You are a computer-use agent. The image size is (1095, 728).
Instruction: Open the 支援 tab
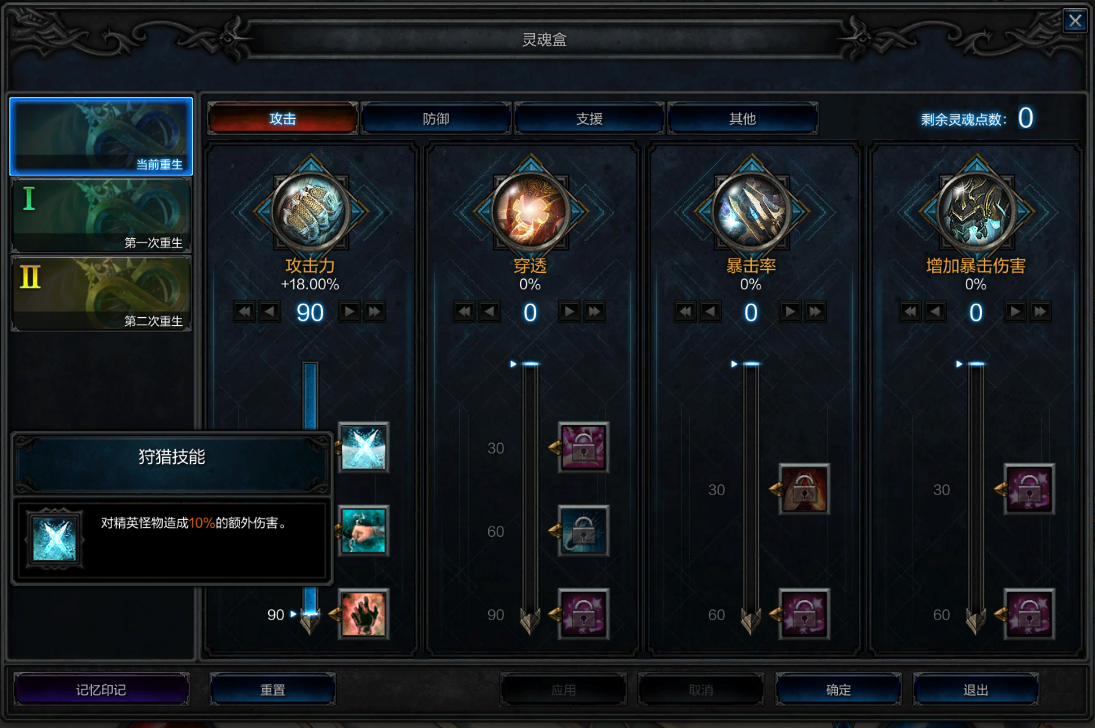(589, 119)
